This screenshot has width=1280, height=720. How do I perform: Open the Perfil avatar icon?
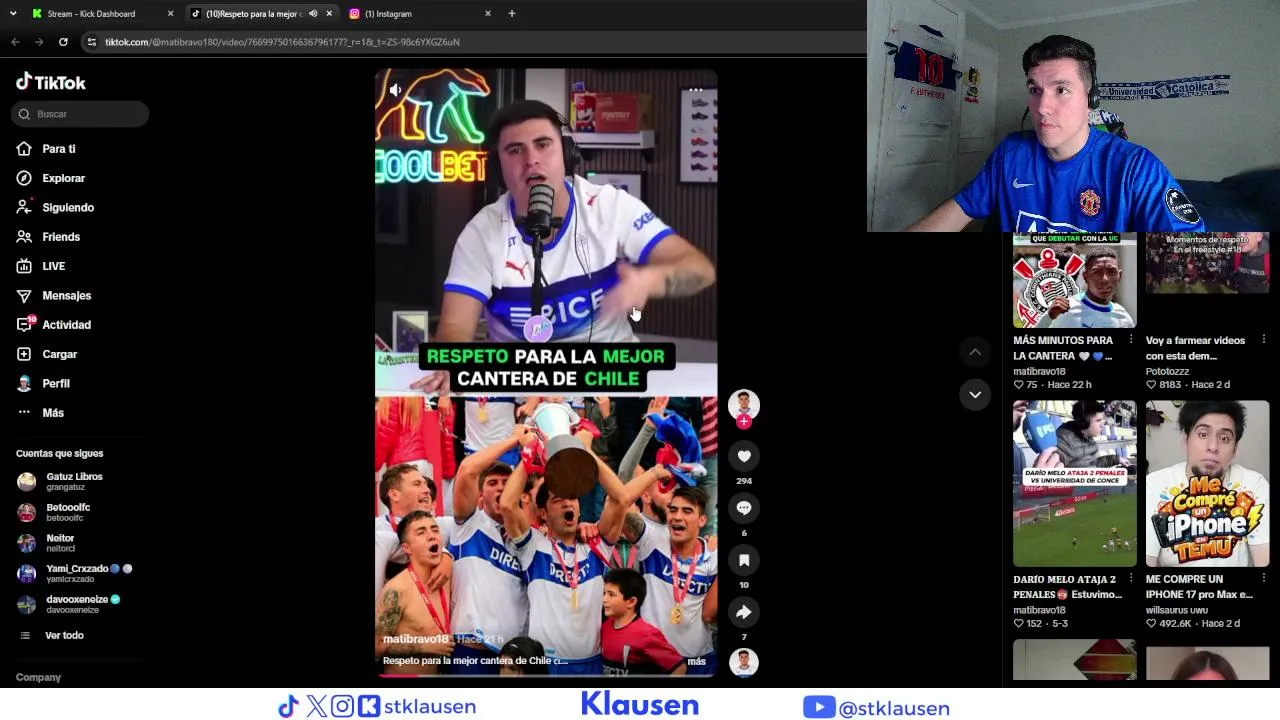[x=24, y=384]
